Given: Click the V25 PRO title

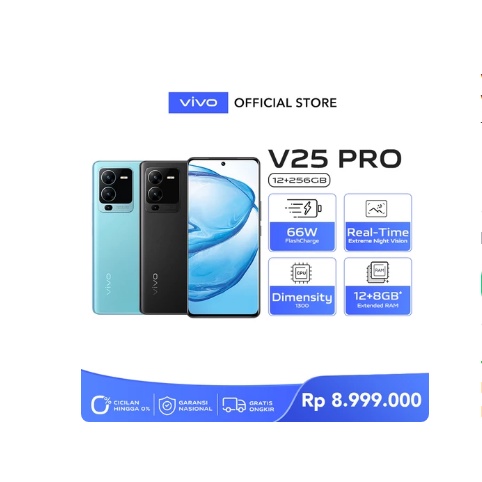Looking at the screenshot, I should (x=335, y=159).
